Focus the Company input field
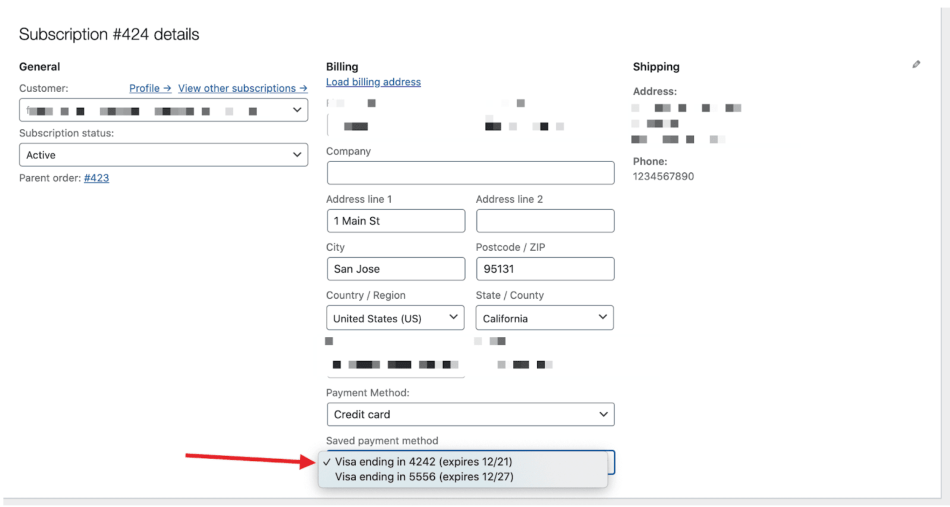 (x=470, y=173)
